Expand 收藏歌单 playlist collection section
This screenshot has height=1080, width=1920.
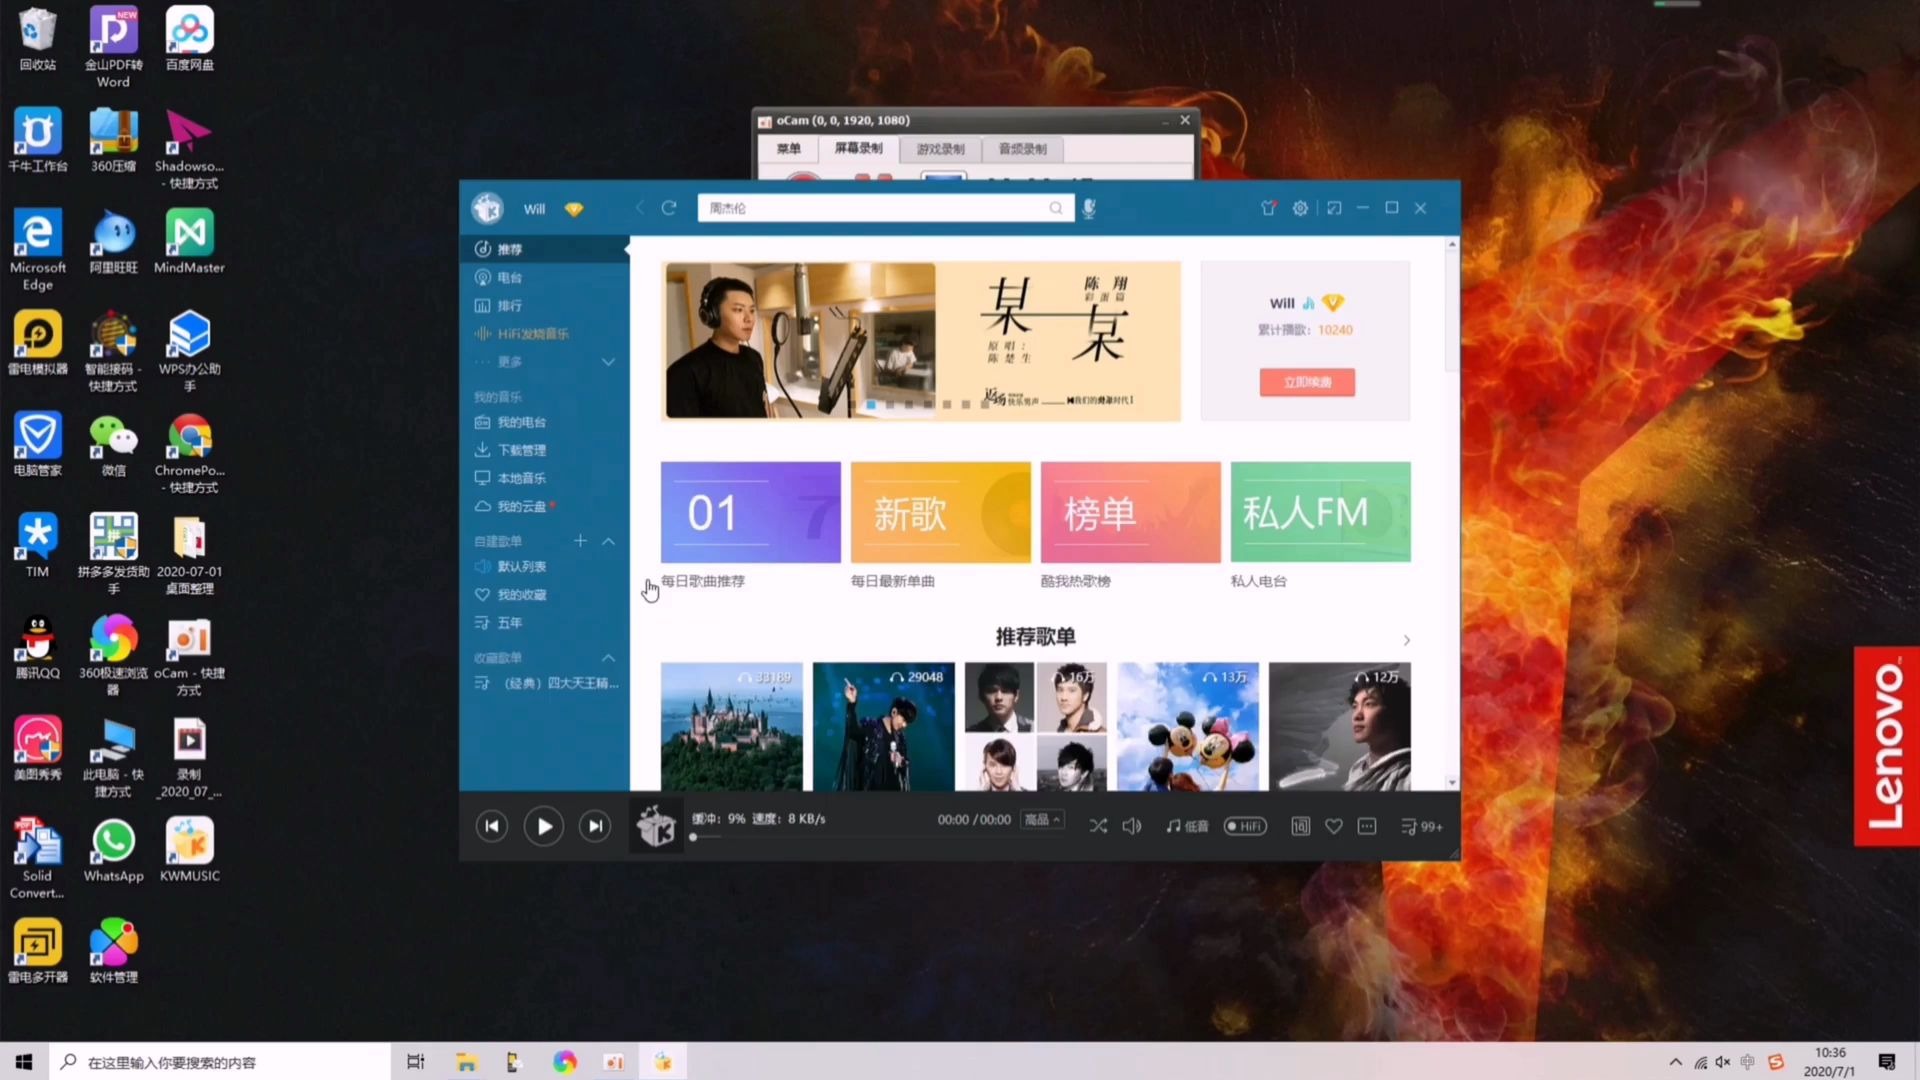[608, 655]
